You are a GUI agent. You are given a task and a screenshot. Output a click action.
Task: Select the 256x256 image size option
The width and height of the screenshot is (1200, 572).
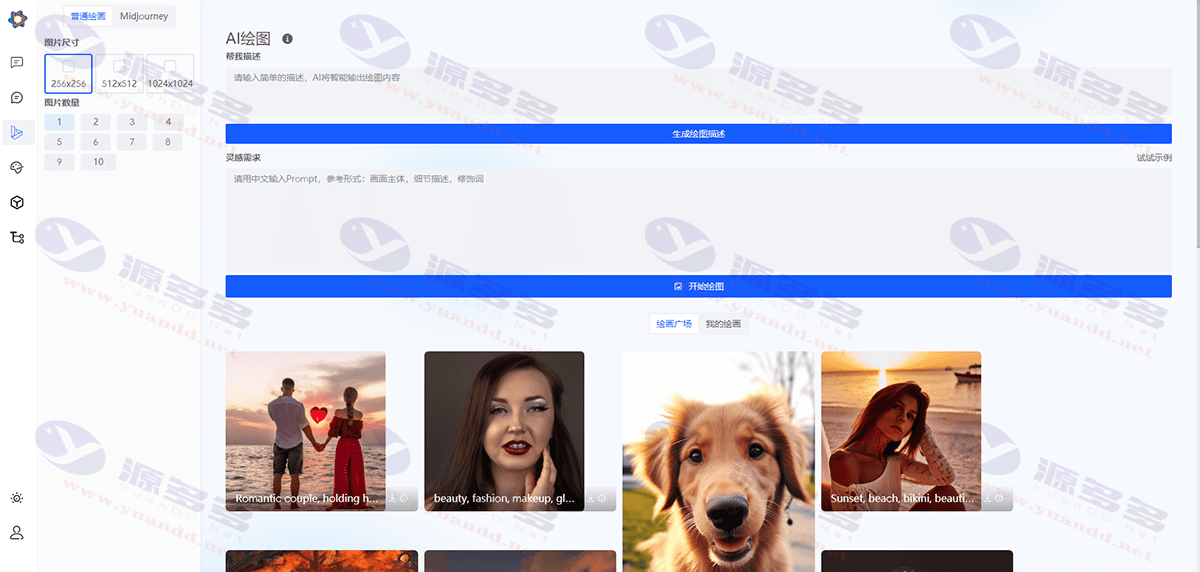pos(68,74)
